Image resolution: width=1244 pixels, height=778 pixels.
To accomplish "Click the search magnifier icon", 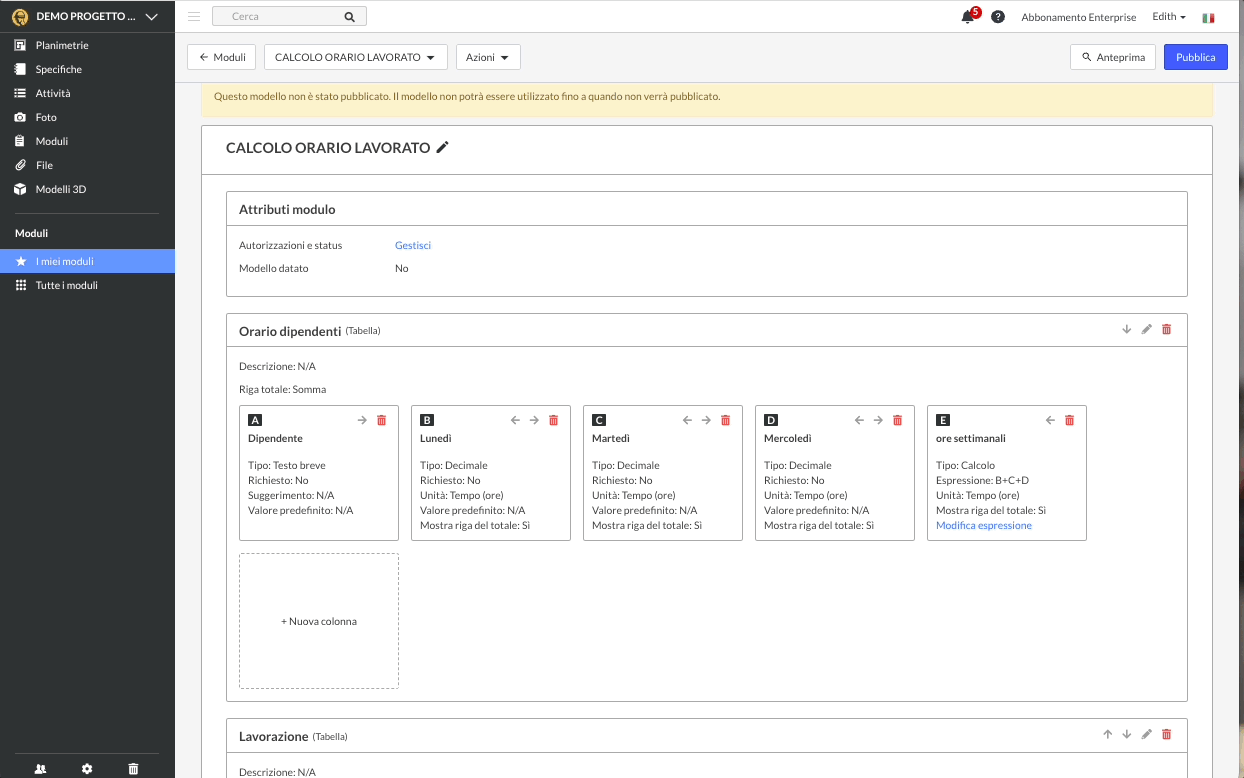I will coord(349,17).
